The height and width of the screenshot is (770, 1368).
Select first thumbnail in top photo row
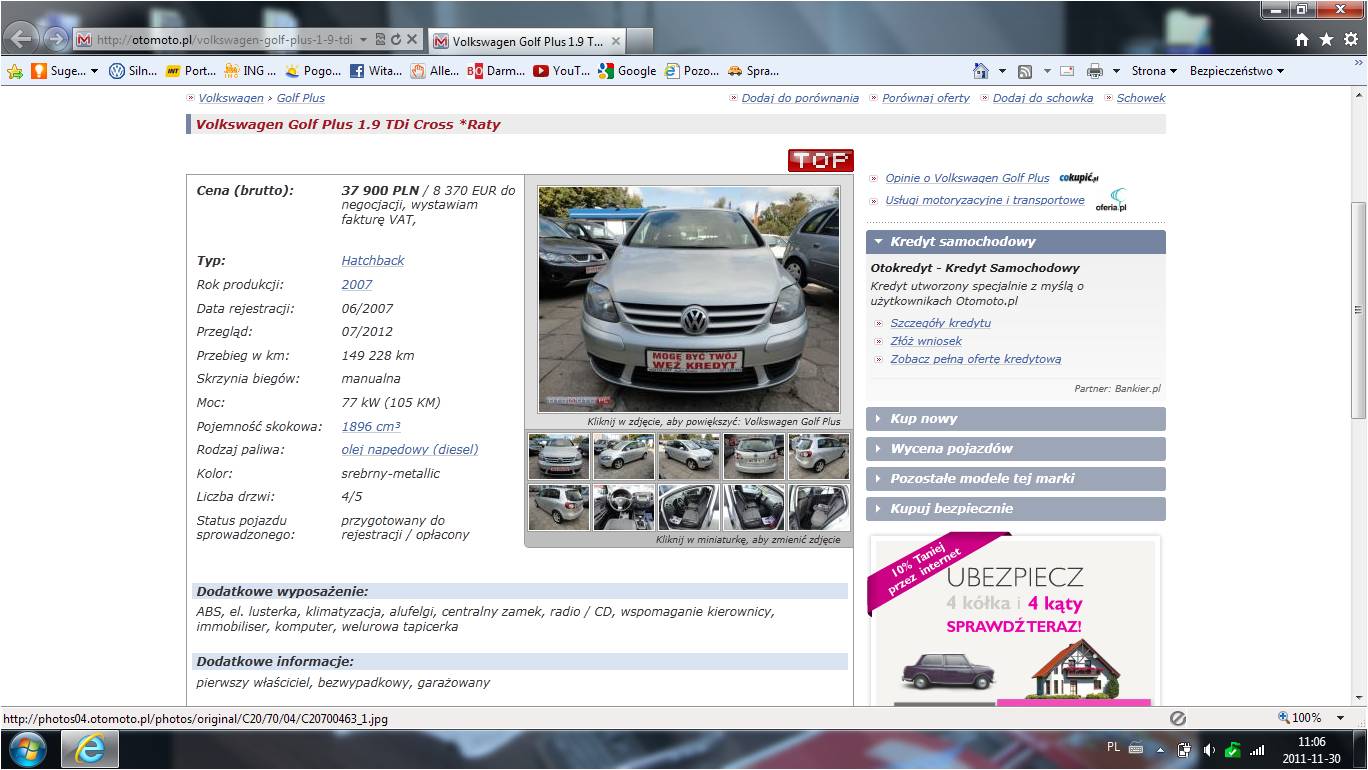click(x=558, y=456)
